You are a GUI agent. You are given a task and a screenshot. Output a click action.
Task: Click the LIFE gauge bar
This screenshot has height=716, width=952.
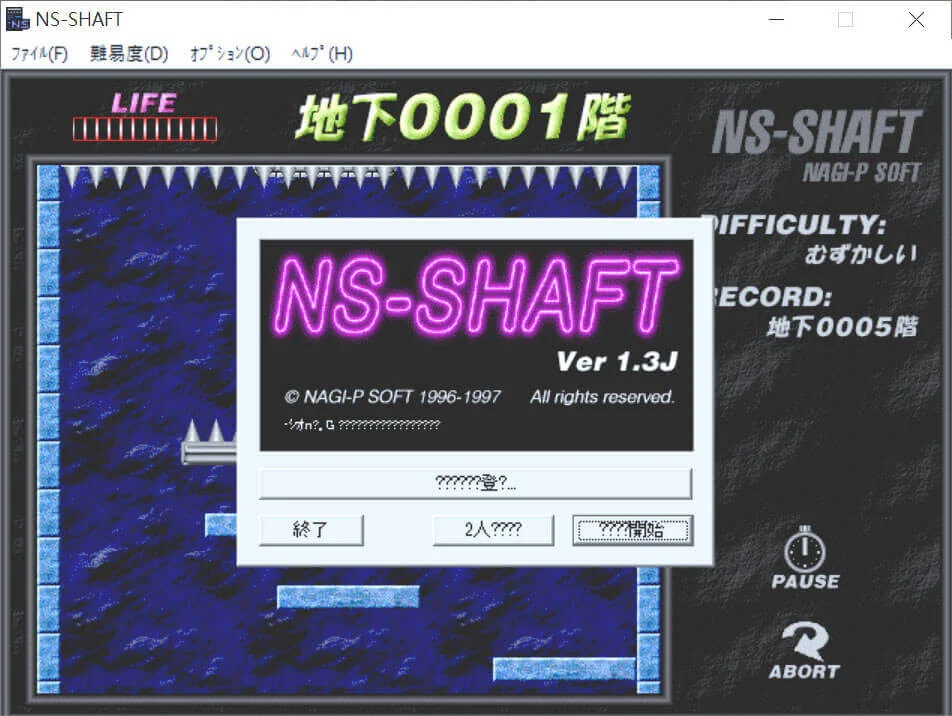(x=145, y=129)
